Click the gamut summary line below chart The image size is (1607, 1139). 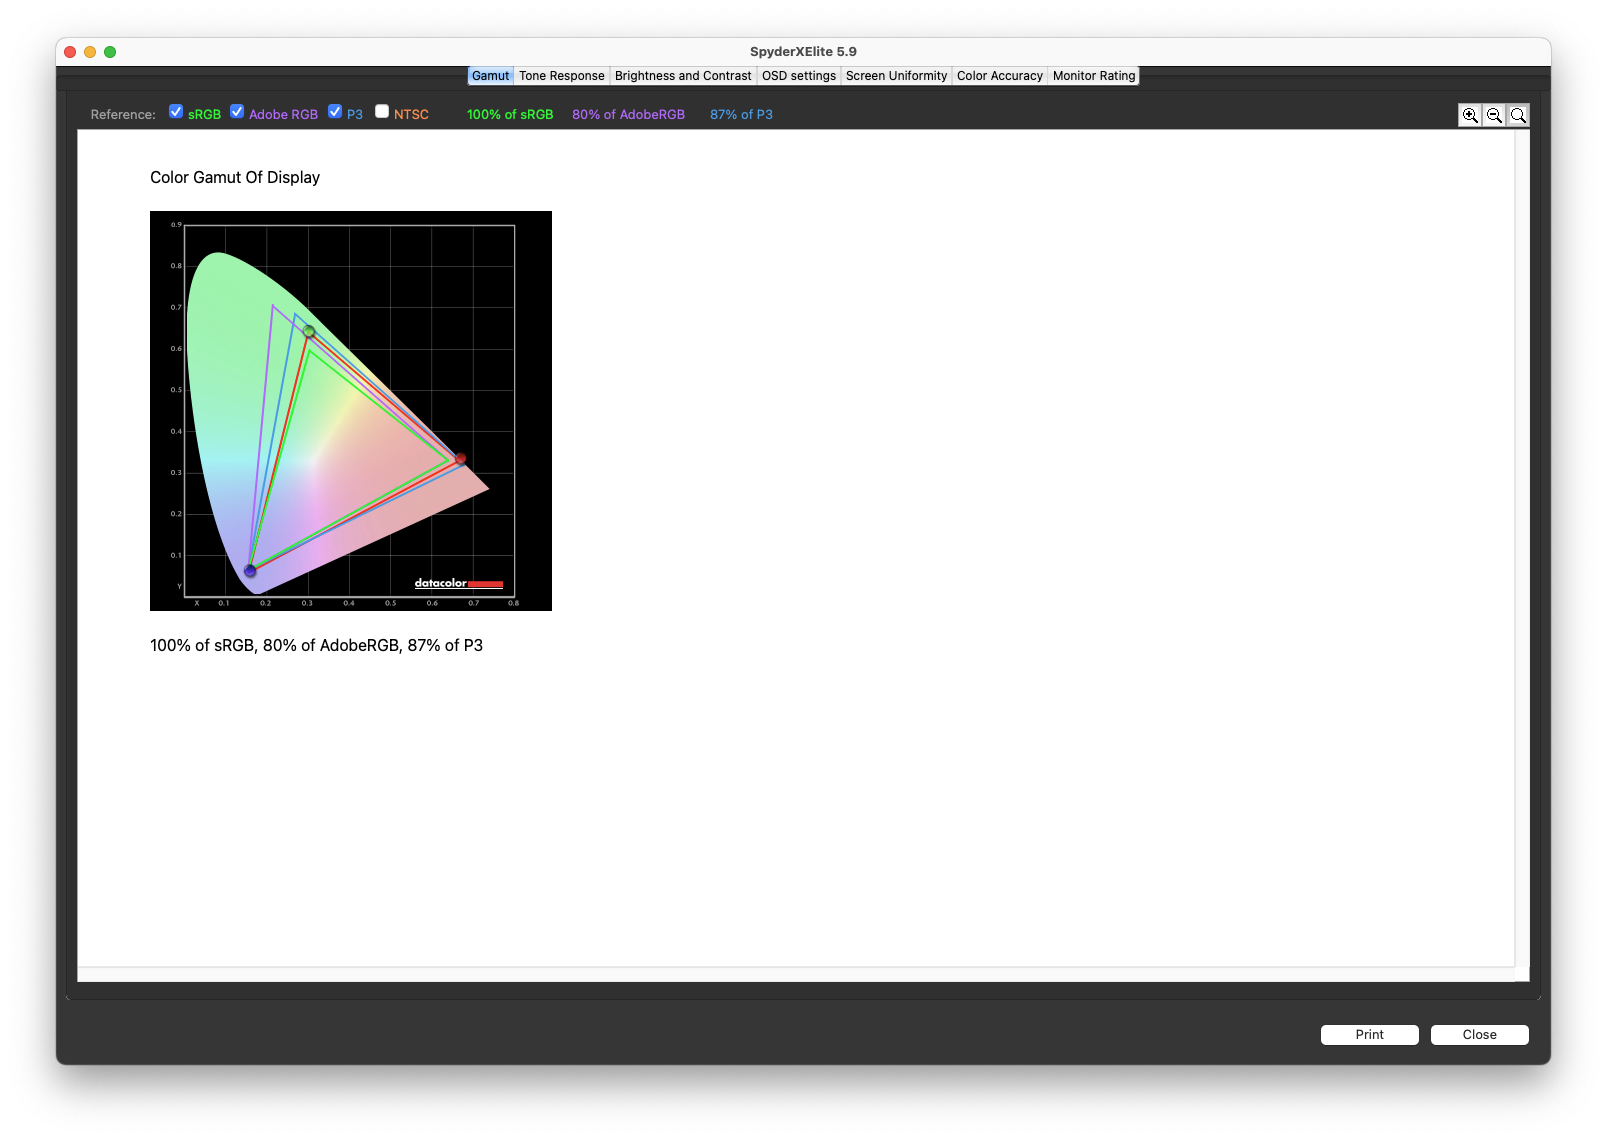tap(316, 646)
